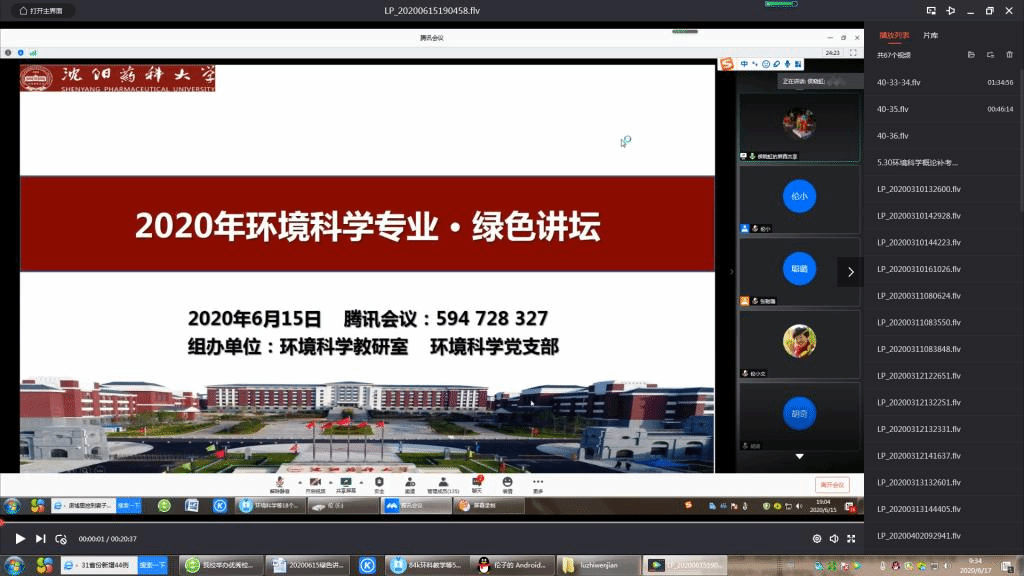The width and height of the screenshot is (1024, 576).
Task: Expand participant list with down arrow
Action: [799, 456]
